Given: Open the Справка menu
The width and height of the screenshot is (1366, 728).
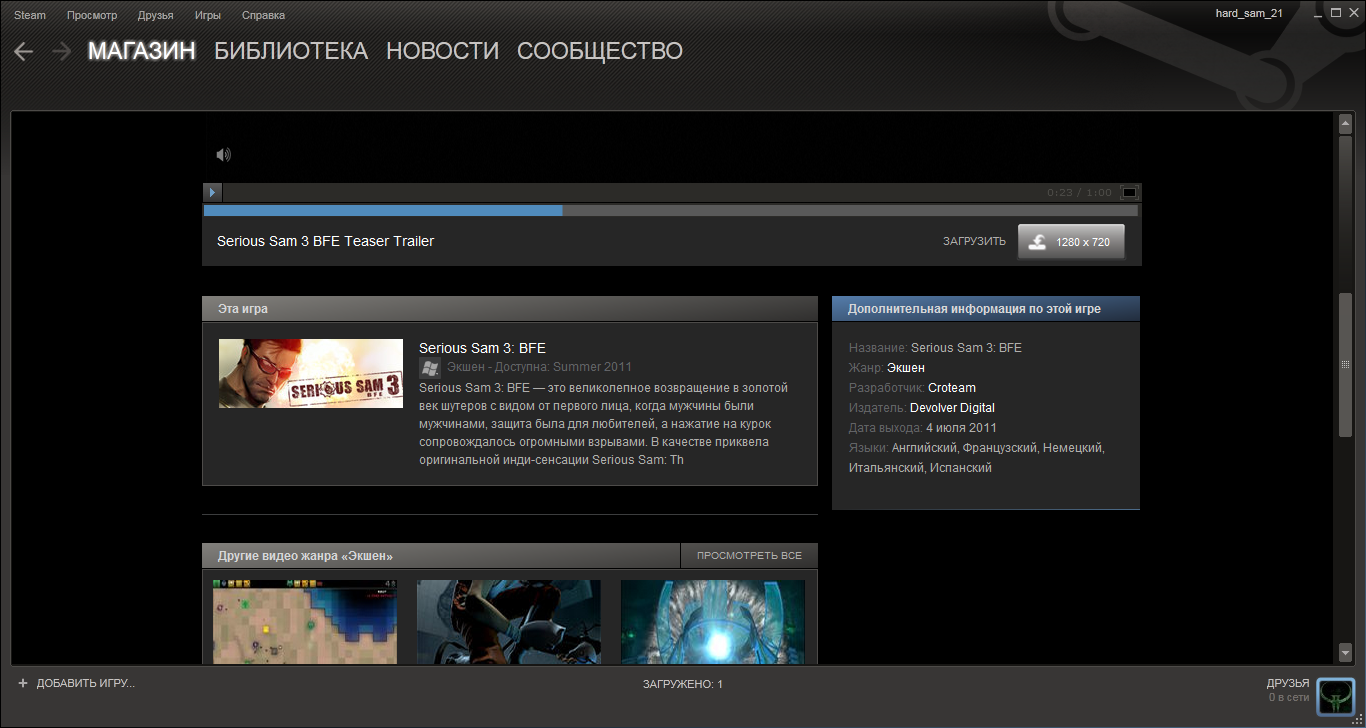Looking at the screenshot, I should 263,15.
